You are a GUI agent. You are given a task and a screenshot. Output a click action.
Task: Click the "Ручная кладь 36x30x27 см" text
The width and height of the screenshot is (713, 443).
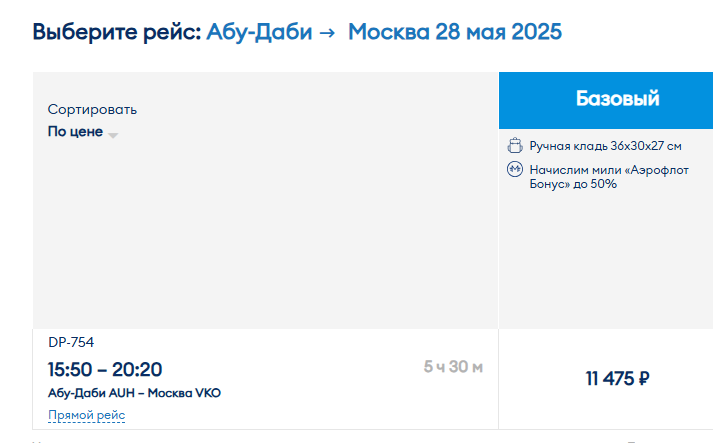tap(605, 146)
